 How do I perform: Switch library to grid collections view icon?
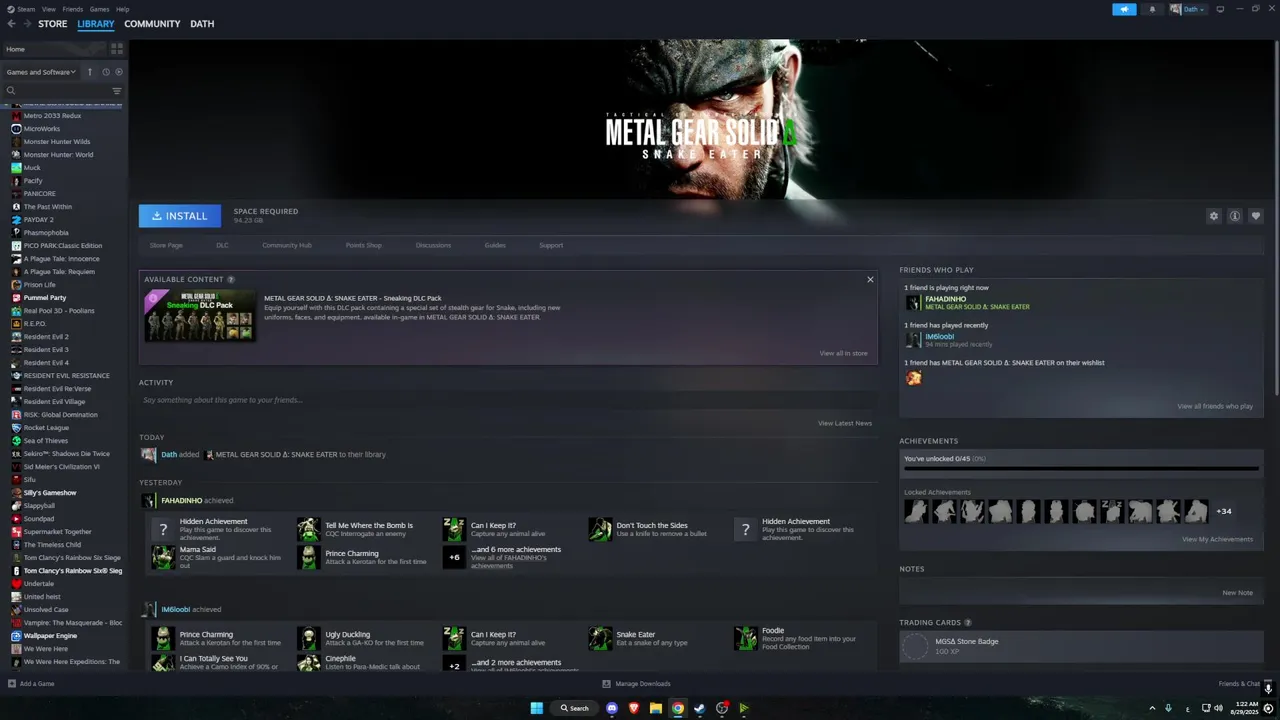coord(117,48)
